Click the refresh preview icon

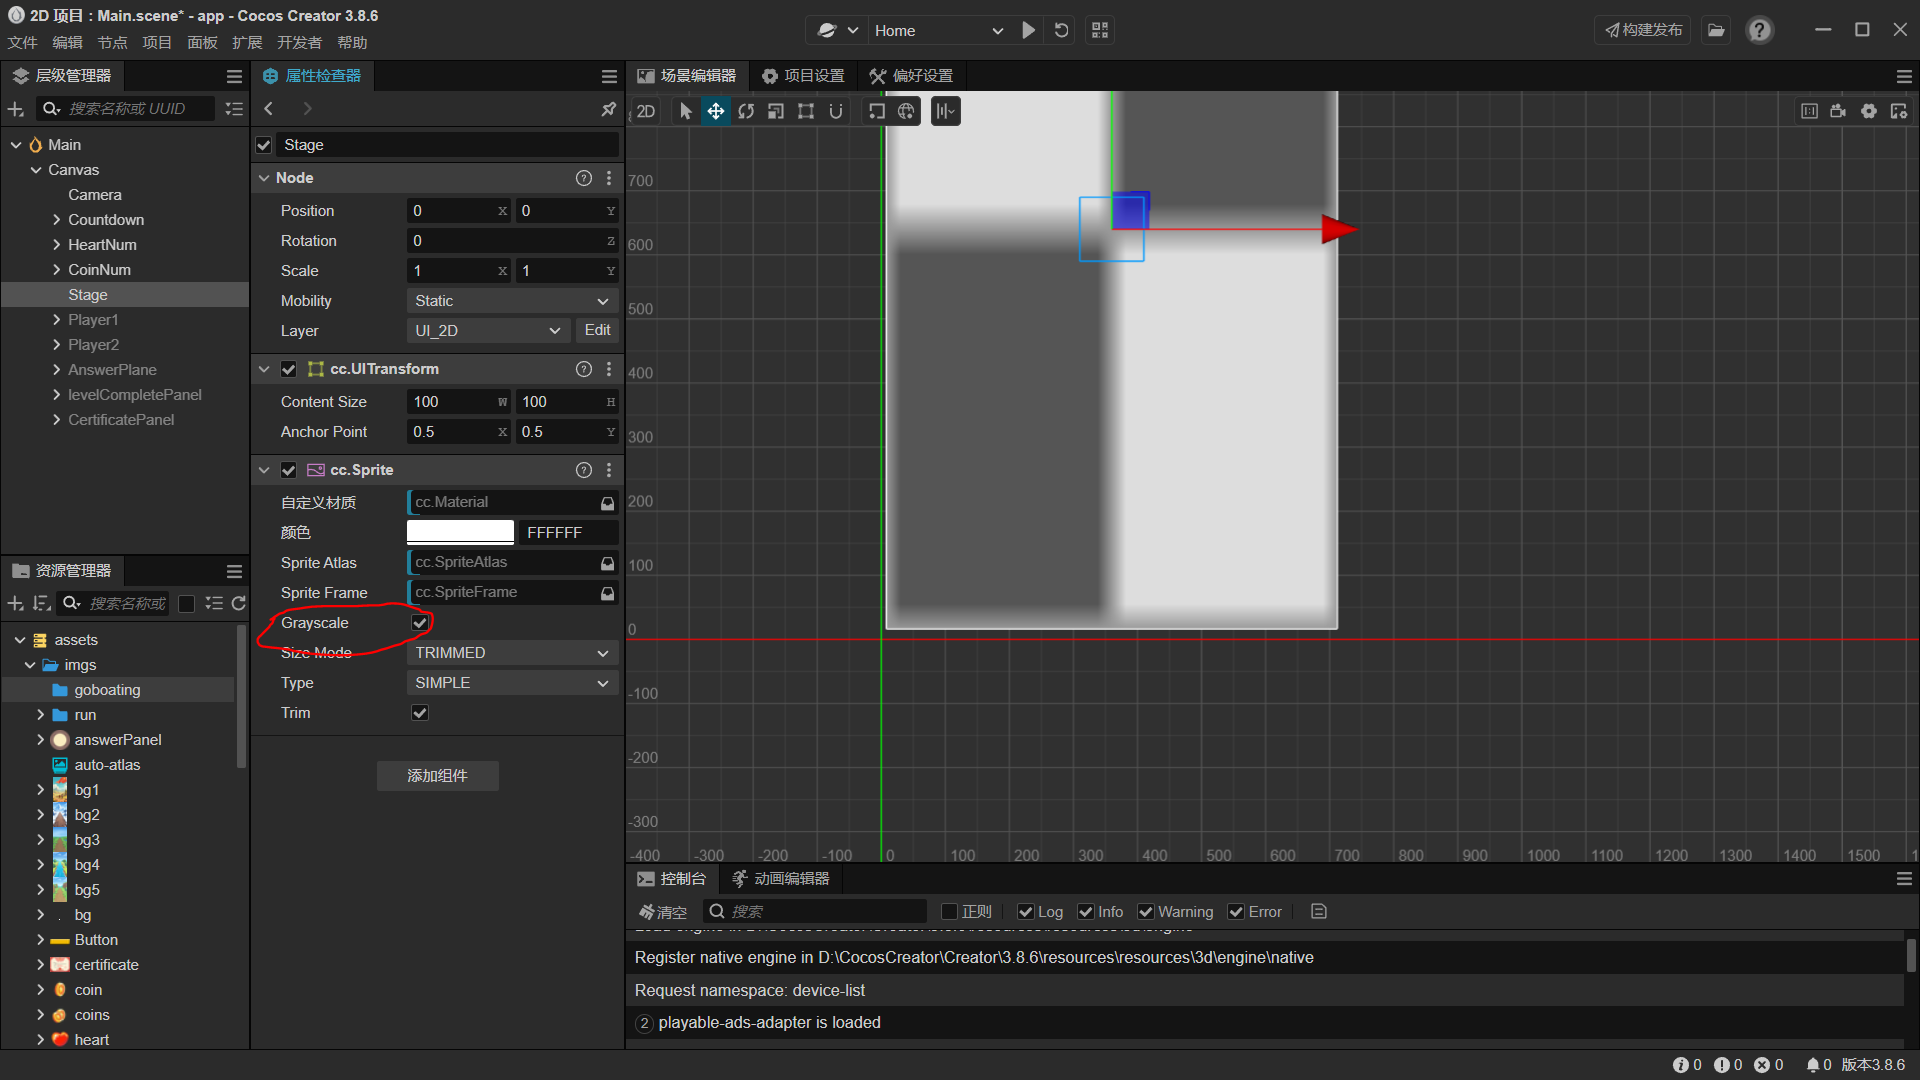(x=1062, y=30)
